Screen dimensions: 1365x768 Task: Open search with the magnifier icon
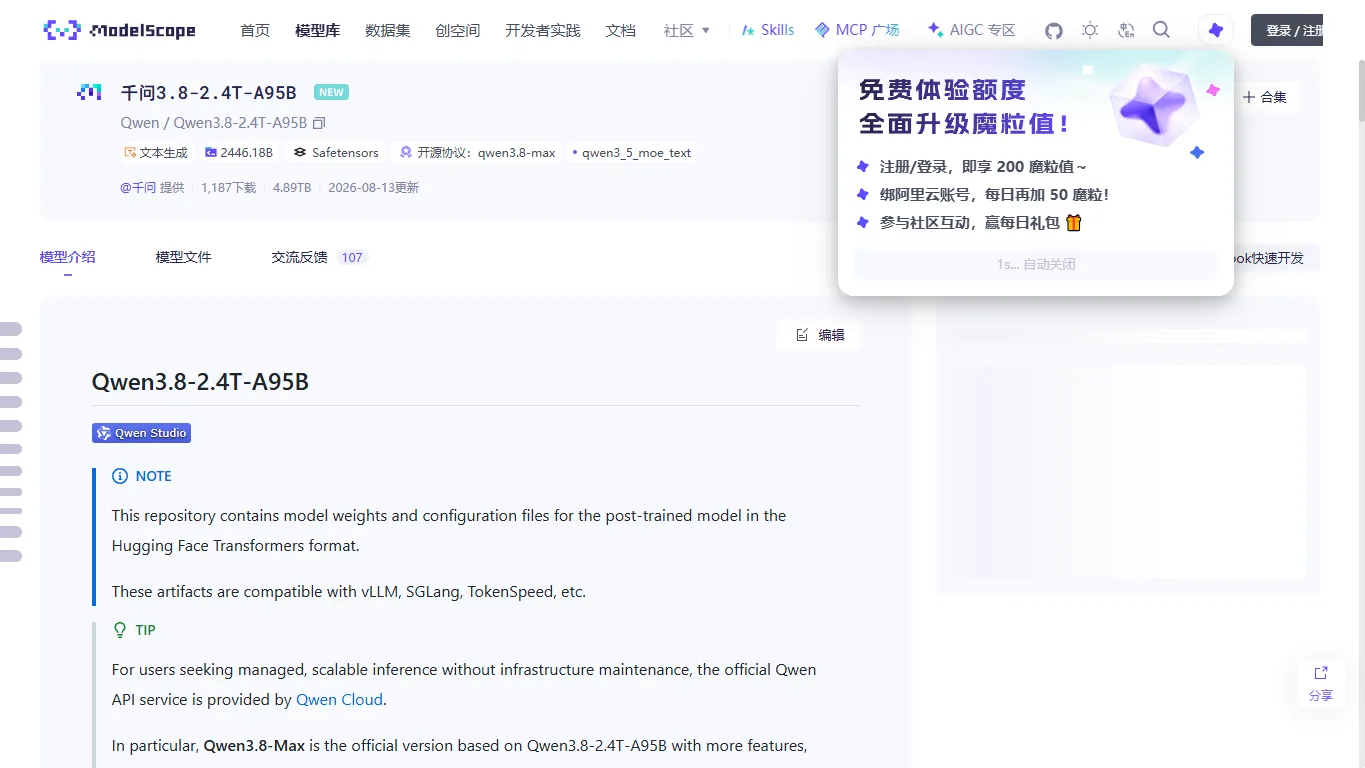tap(1161, 30)
